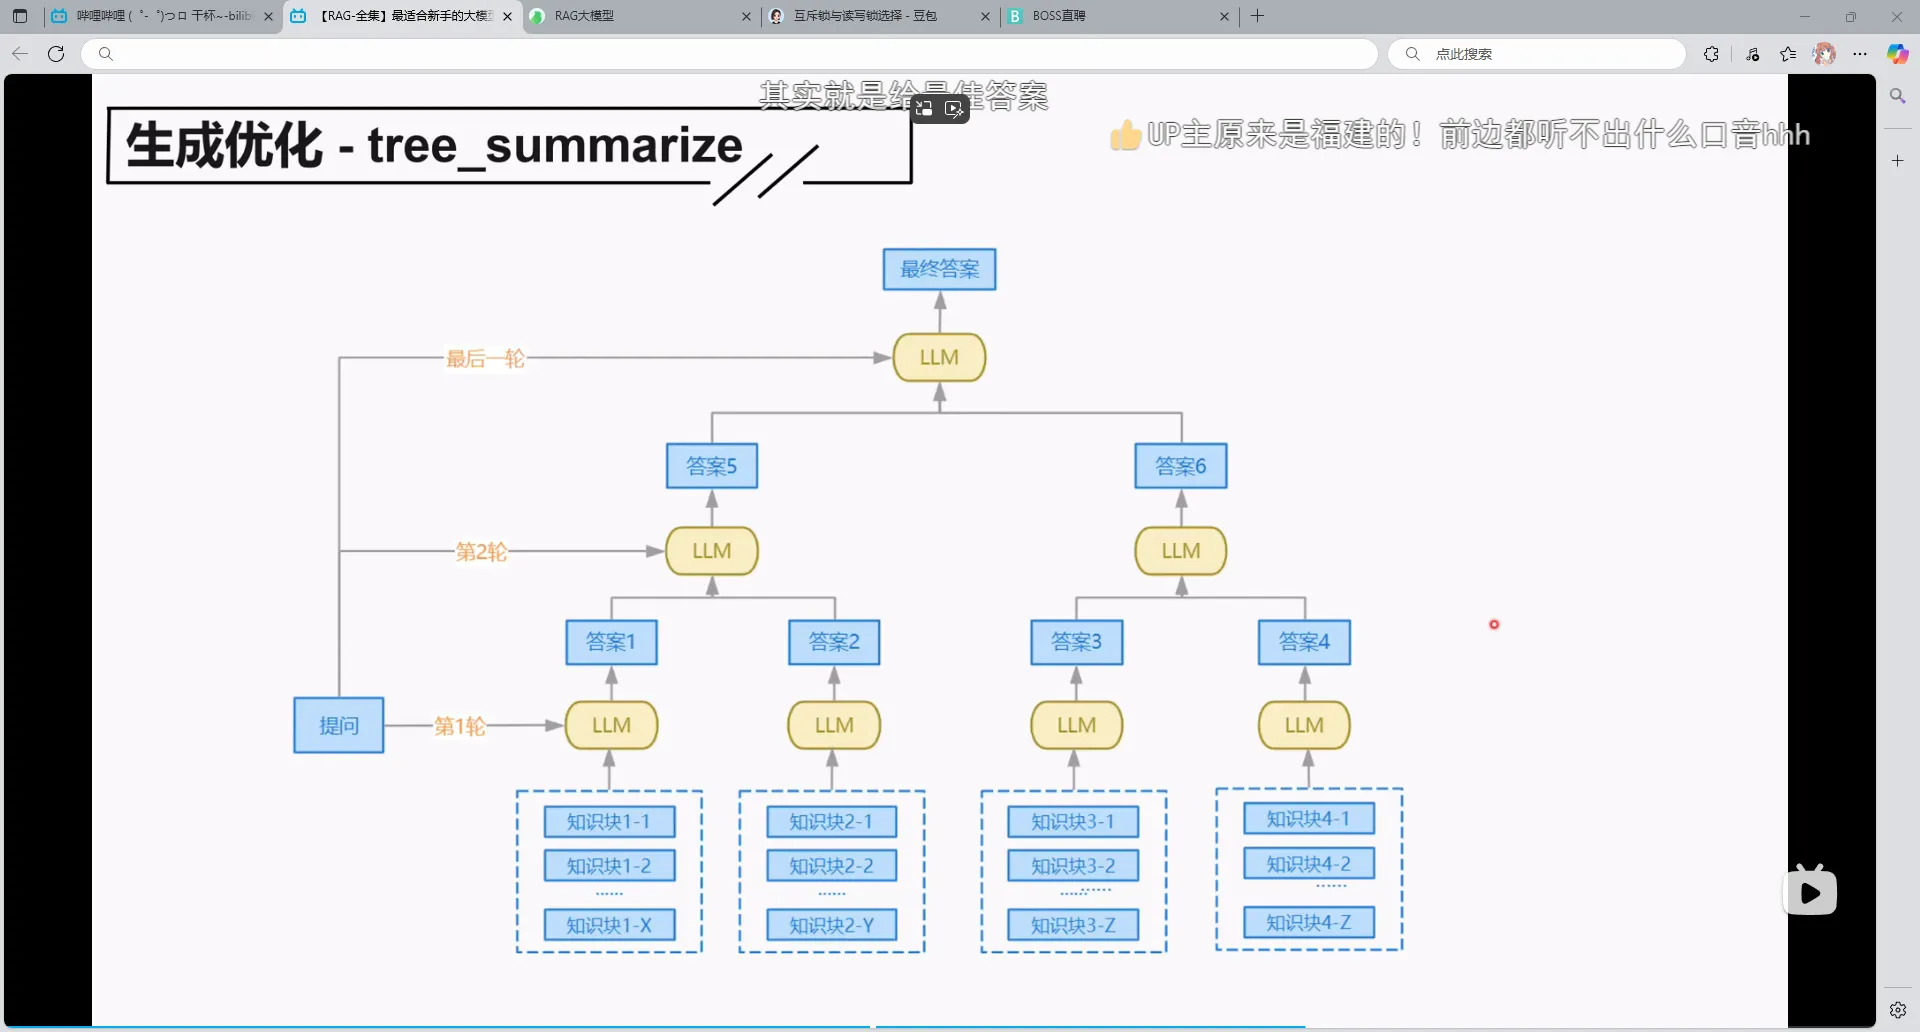Click the picture-in-picture icon on video
The height and width of the screenshot is (1032, 1920).
click(x=924, y=108)
